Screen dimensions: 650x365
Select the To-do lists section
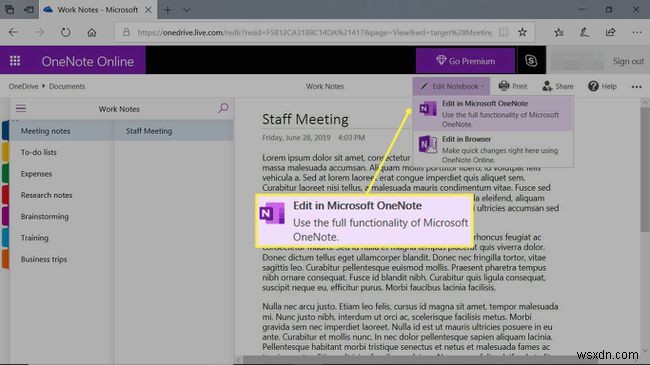click(x=61, y=152)
